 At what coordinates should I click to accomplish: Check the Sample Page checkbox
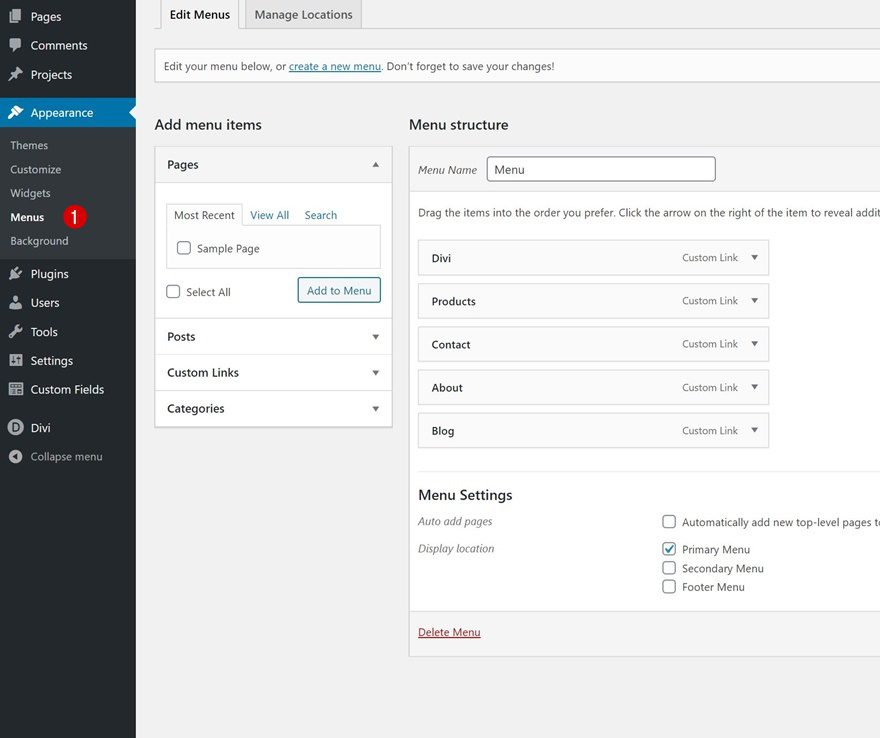coord(184,247)
